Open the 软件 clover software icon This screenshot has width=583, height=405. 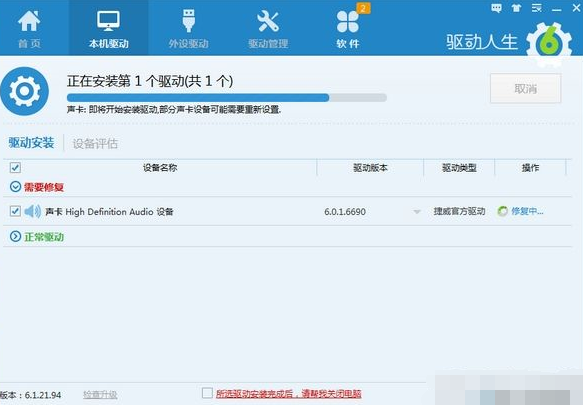pyautogui.click(x=348, y=21)
